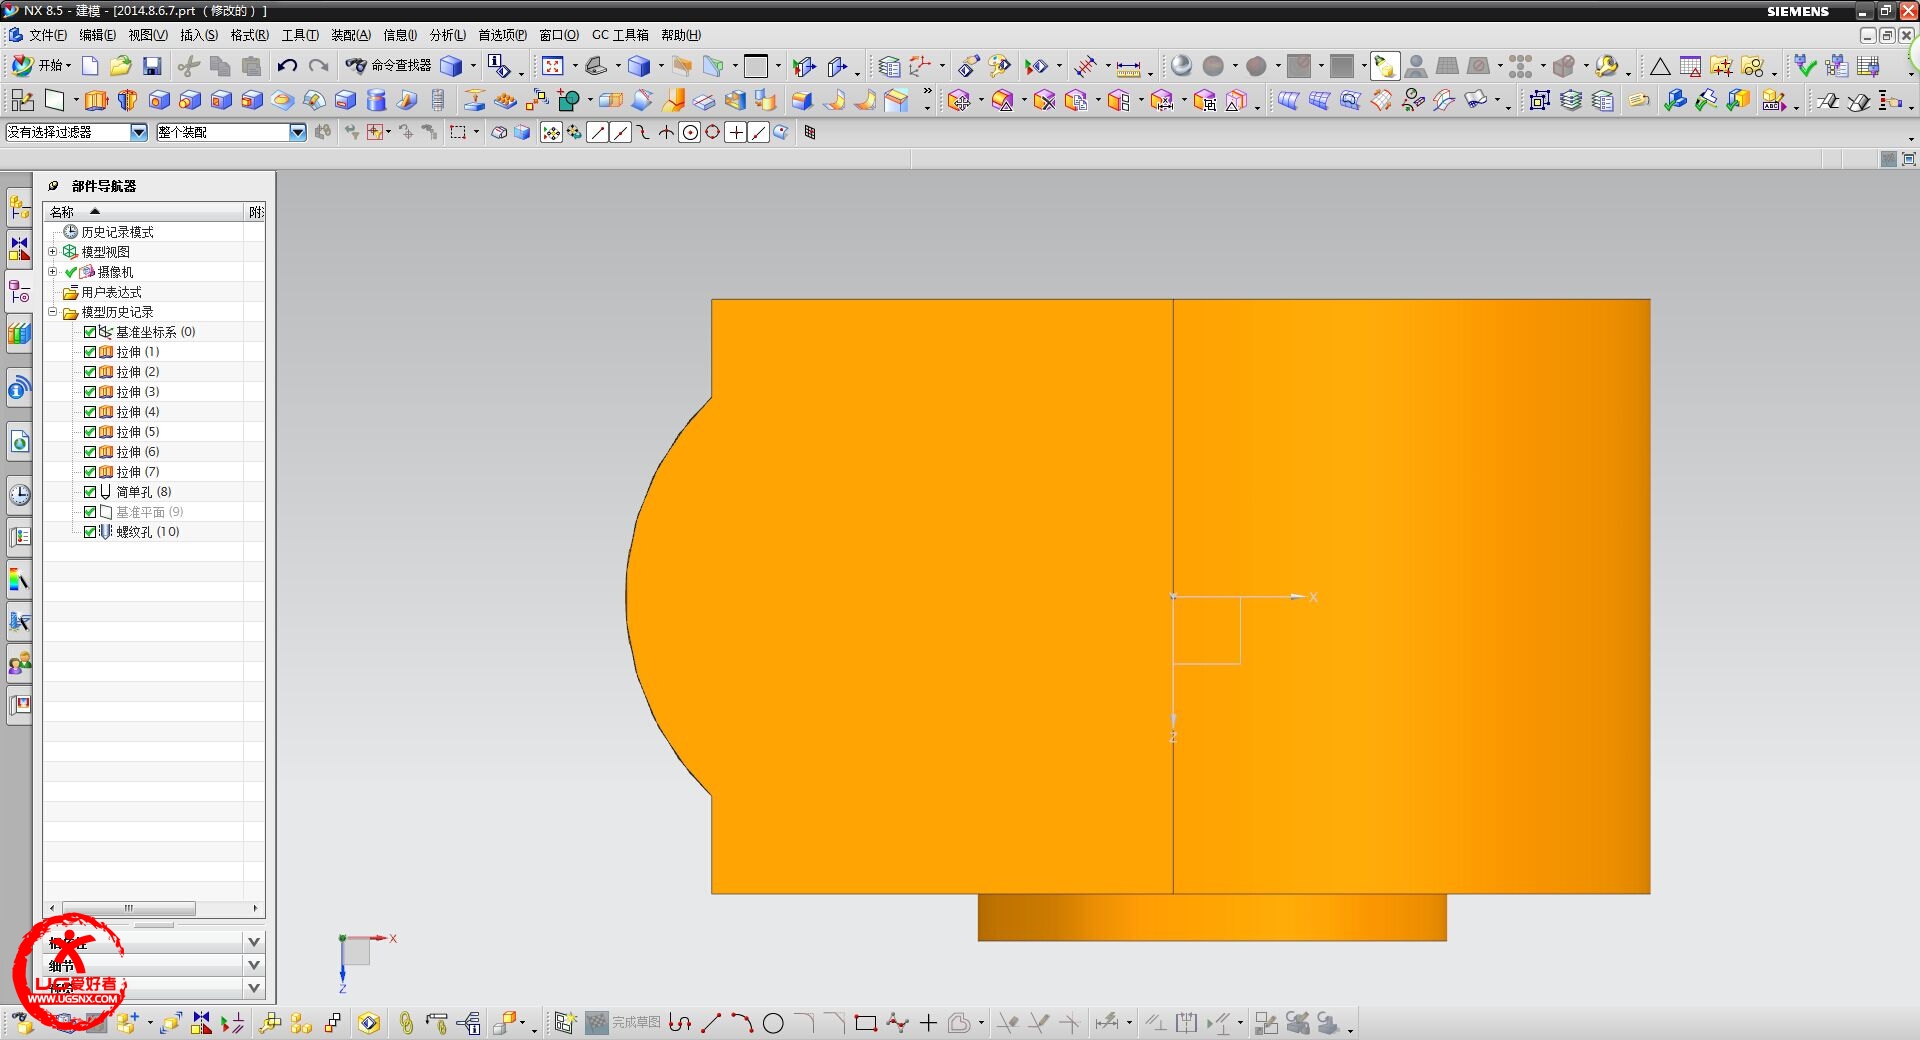Viewport: 1920px width, 1040px height.
Task: Click the Undo arrow
Action: [x=287, y=66]
